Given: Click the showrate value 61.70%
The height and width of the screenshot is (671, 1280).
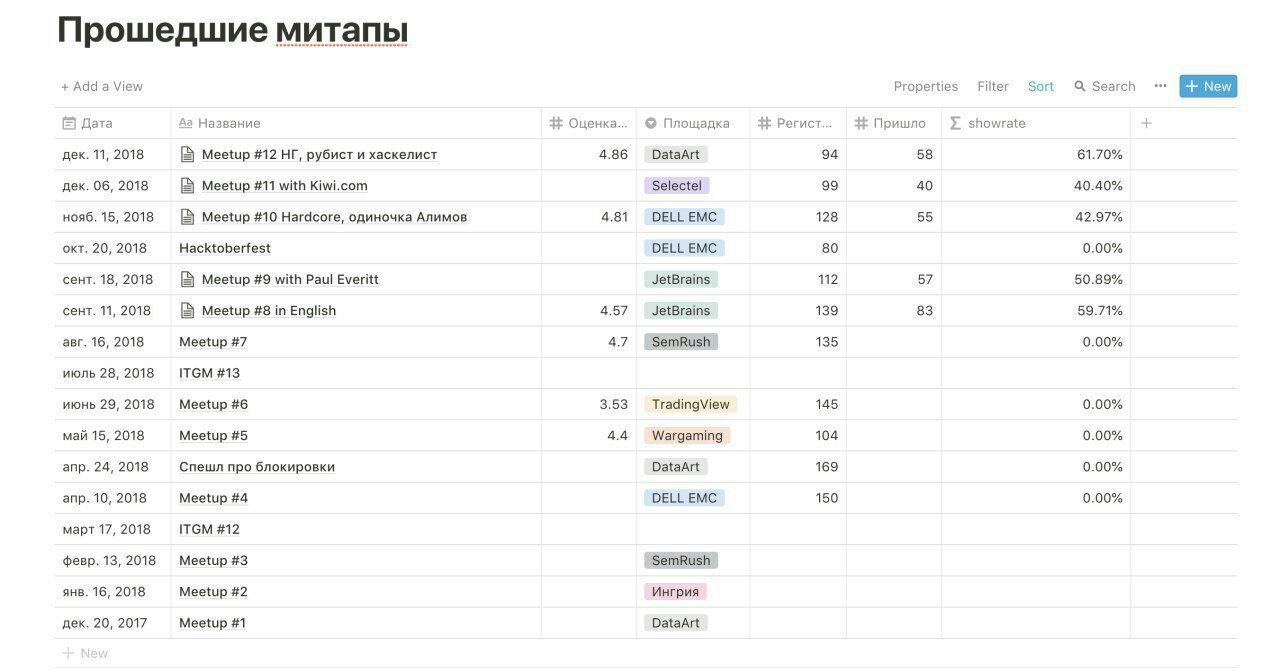Looking at the screenshot, I should [x=1099, y=154].
